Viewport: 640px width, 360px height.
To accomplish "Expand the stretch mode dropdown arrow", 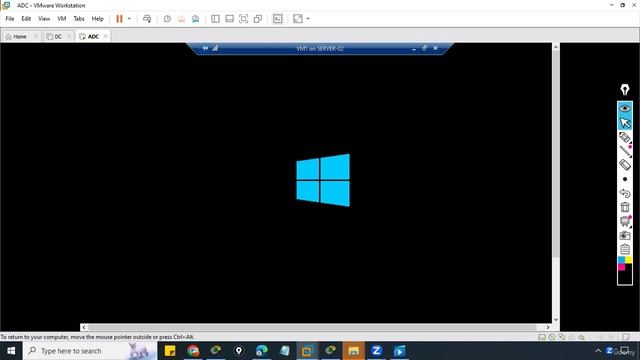I will [308, 19].
